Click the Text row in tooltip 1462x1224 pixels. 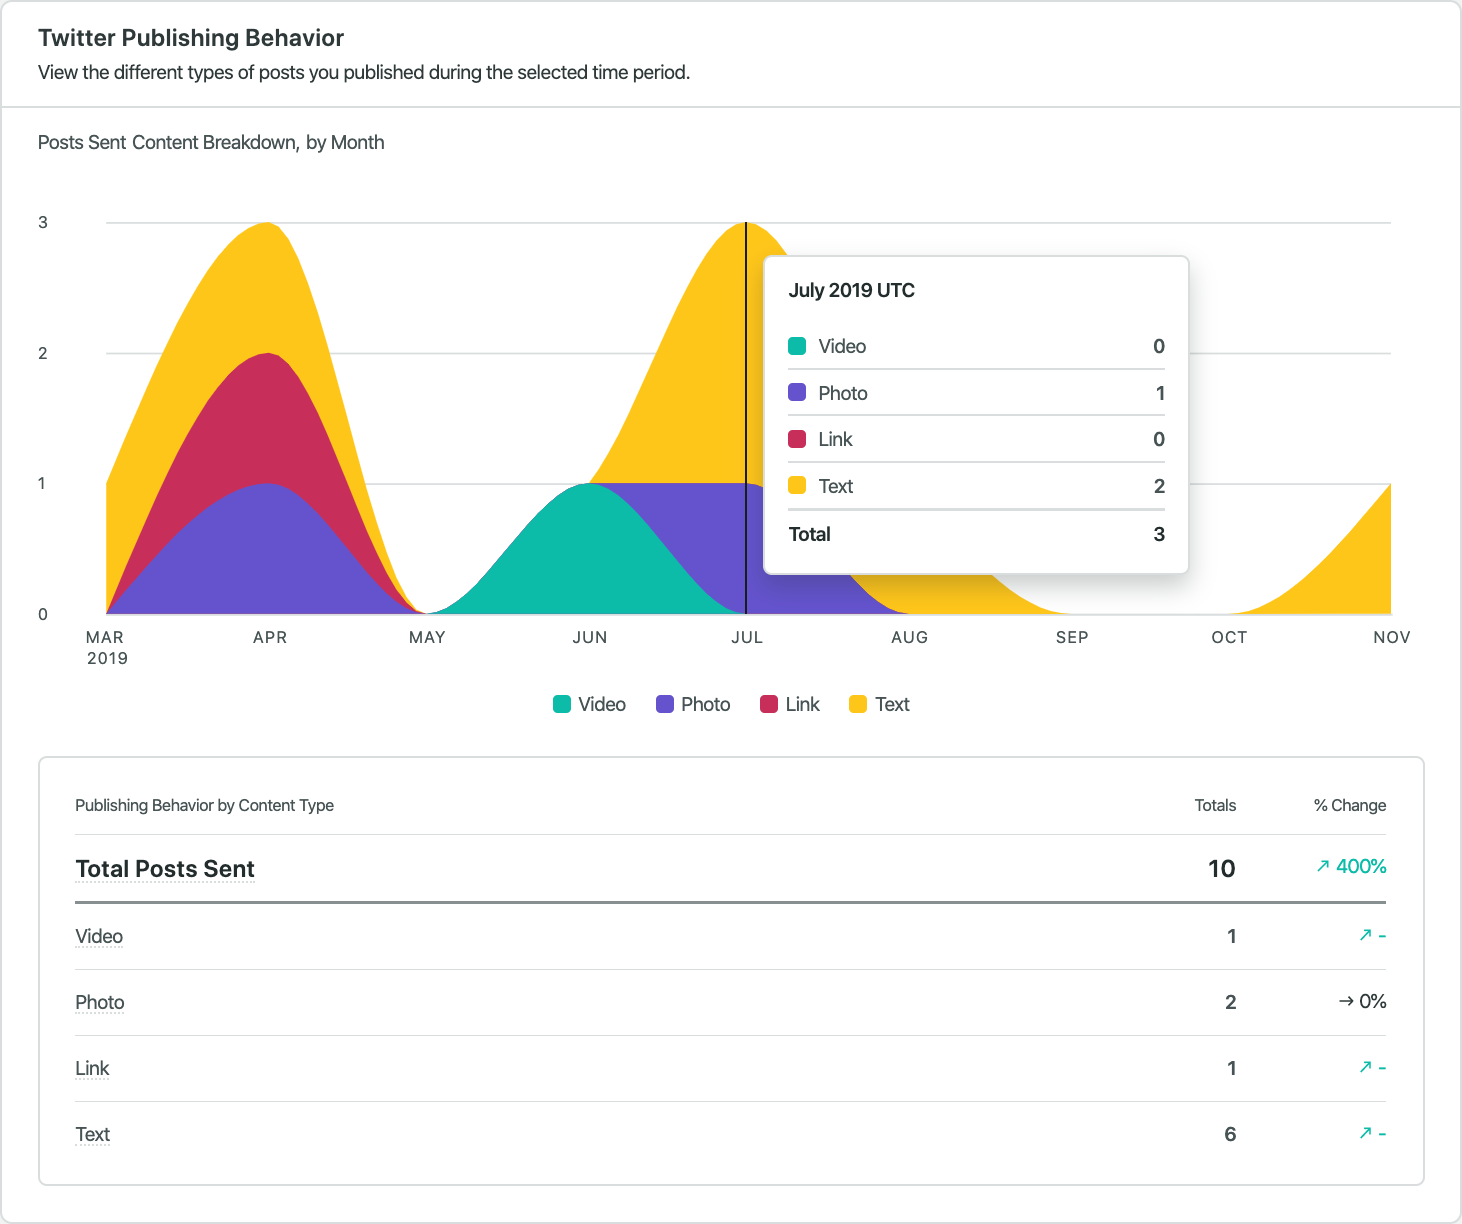pos(976,486)
